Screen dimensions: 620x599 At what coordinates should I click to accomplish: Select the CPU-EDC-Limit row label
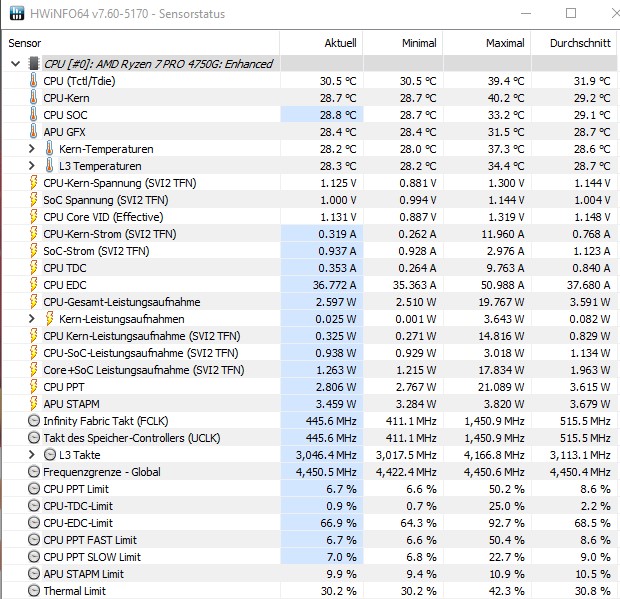[x=78, y=523]
